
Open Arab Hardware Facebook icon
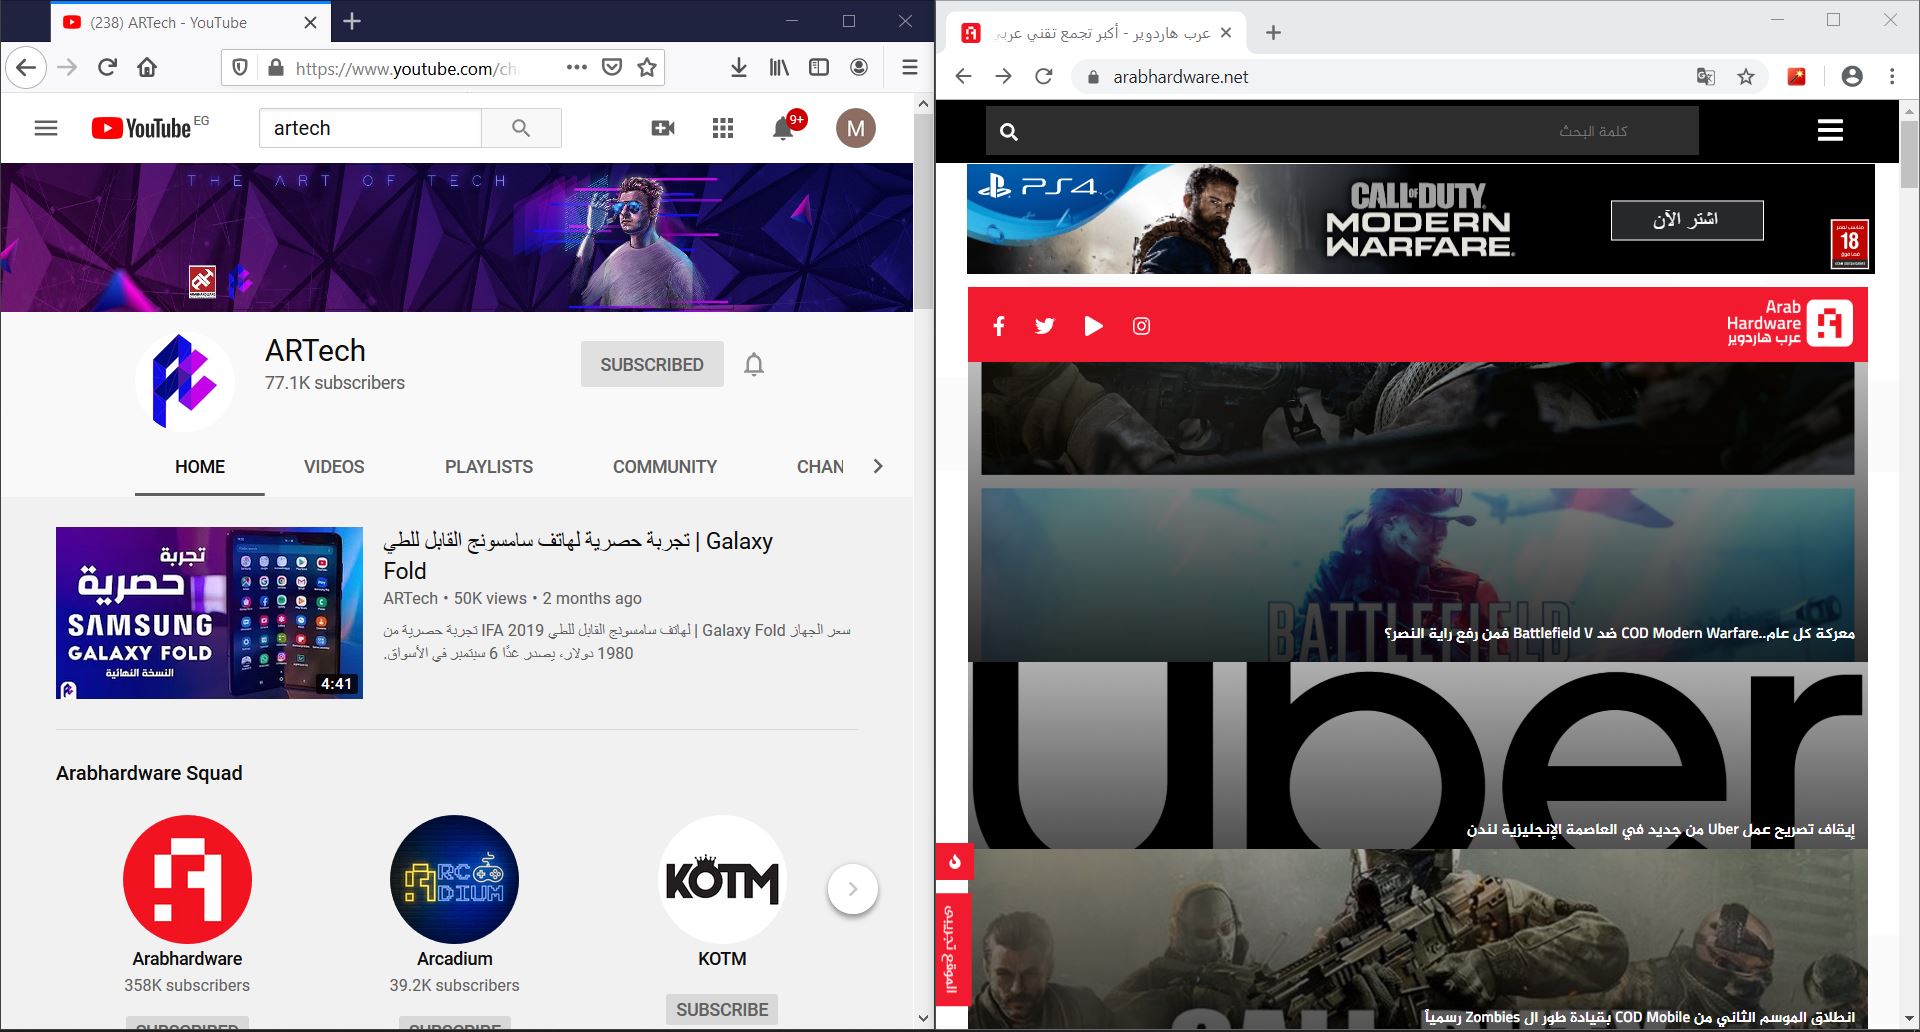pyautogui.click(x=998, y=326)
